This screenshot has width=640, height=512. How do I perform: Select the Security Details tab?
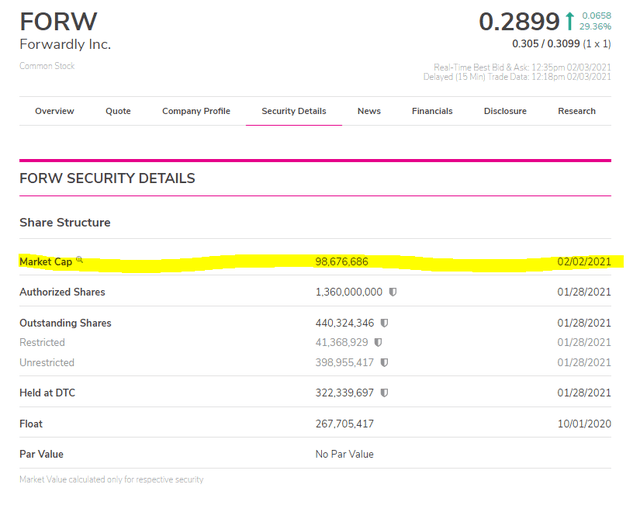click(294, 111)
